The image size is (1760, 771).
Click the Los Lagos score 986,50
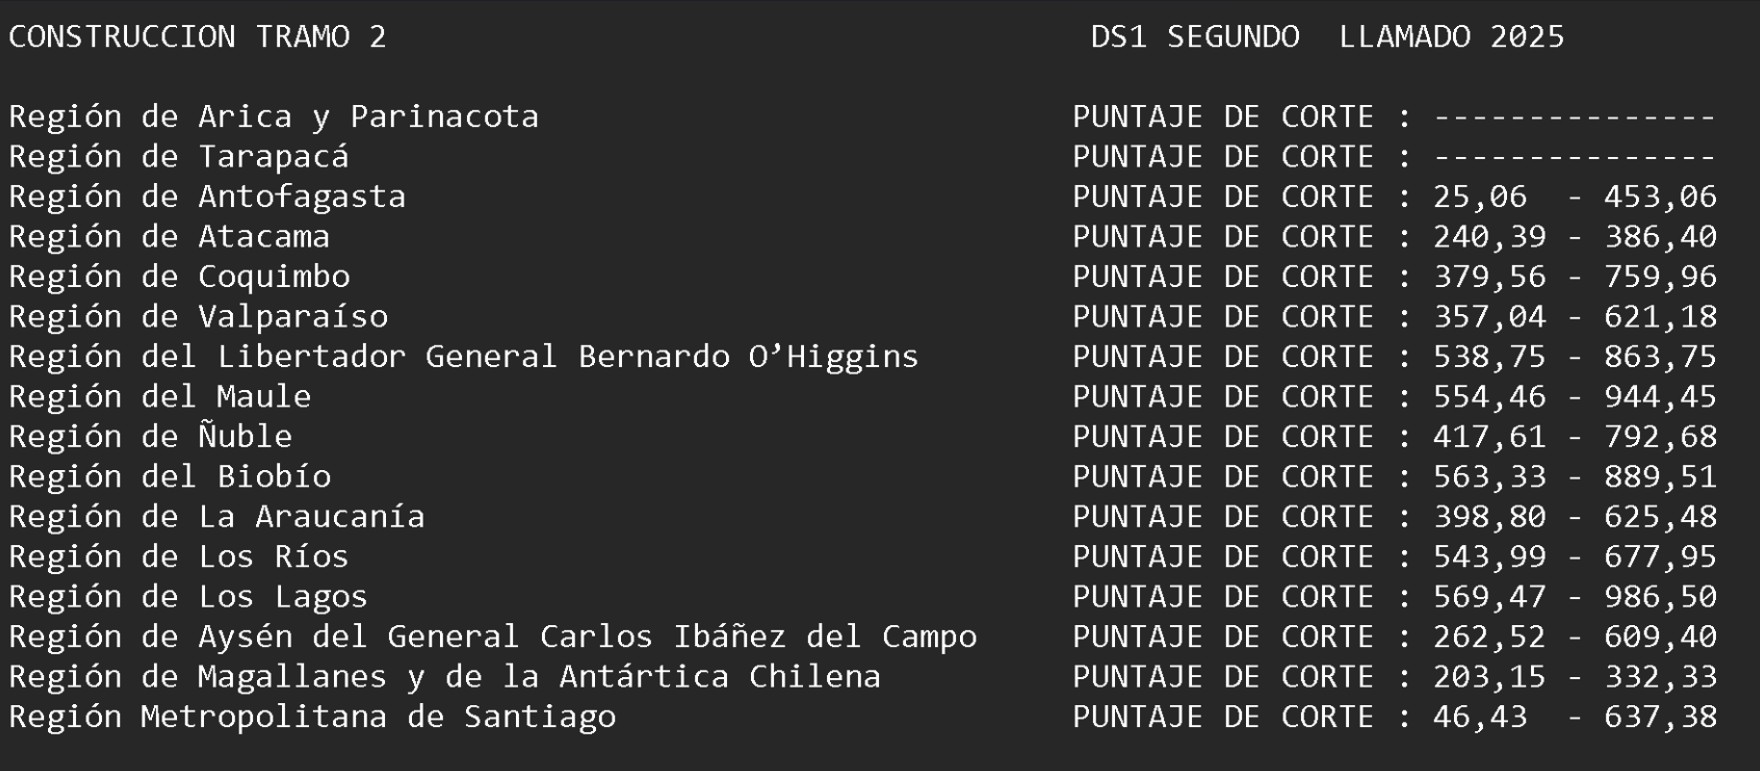coord(1660,597)
